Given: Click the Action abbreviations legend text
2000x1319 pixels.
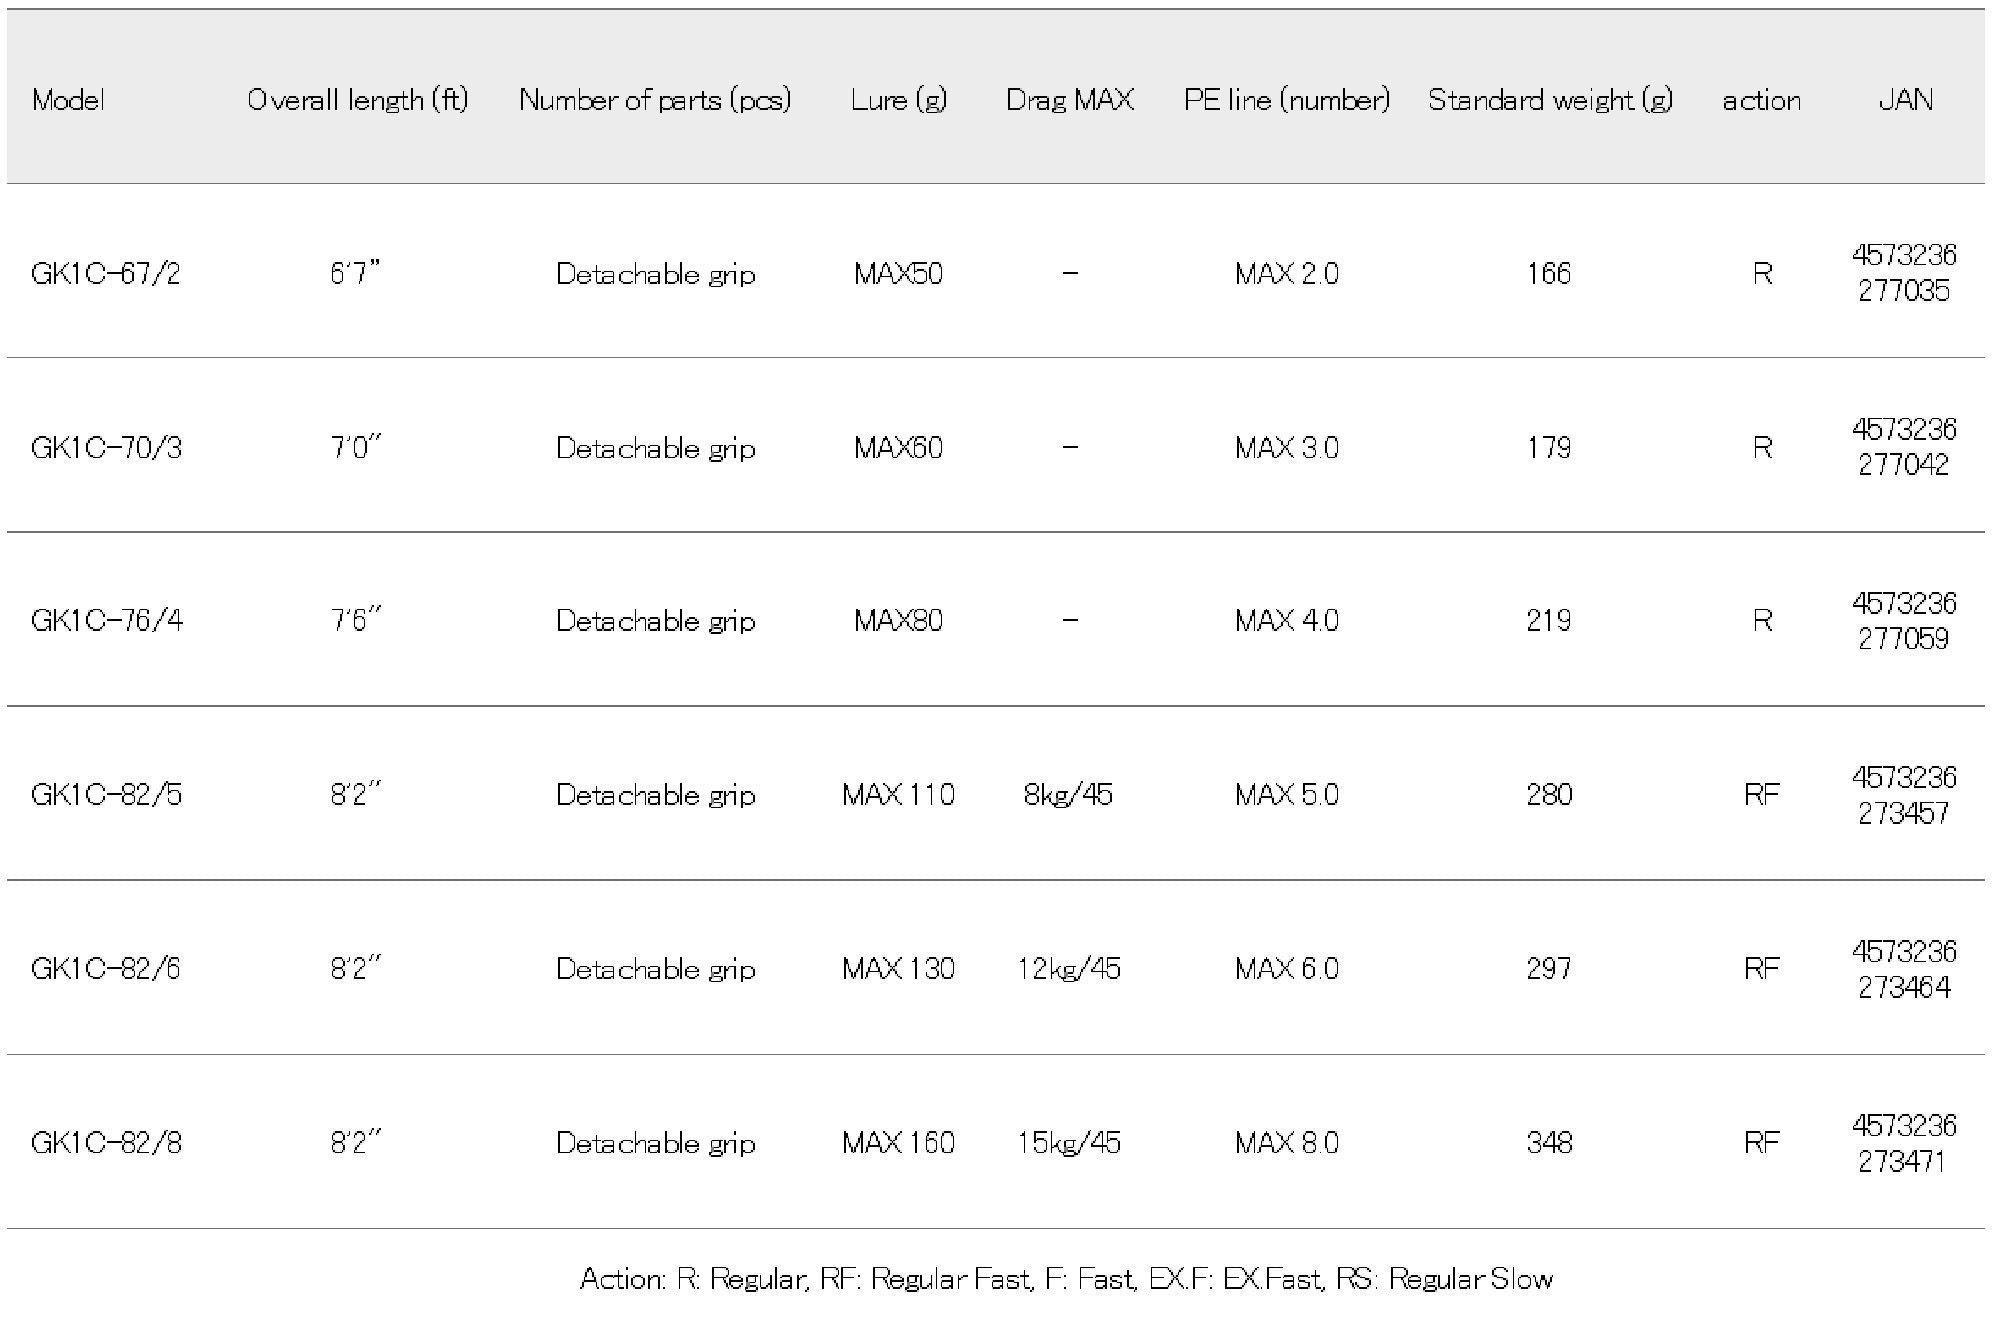Looking at the screenshot, I should 1066,1278.
